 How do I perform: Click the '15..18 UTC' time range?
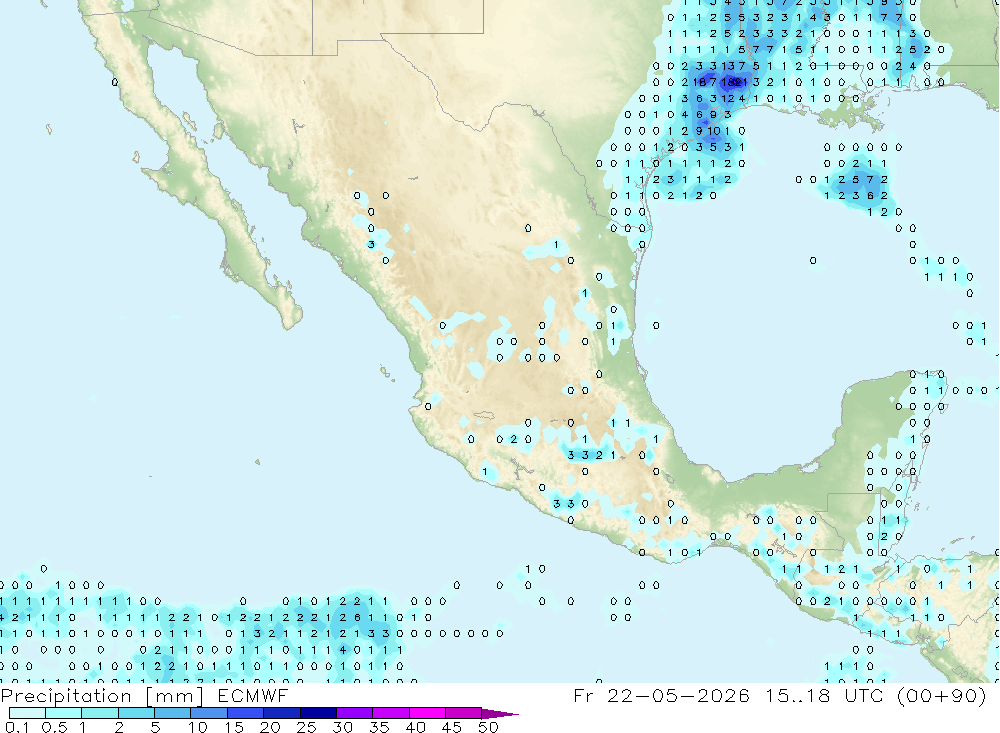(x=824, y=695)
